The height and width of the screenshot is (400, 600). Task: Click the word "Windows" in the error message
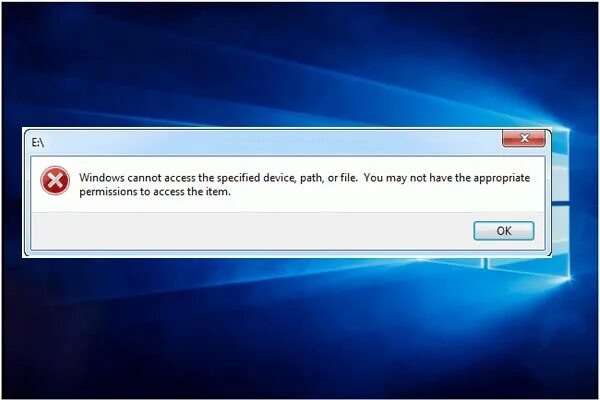[102, 178]
